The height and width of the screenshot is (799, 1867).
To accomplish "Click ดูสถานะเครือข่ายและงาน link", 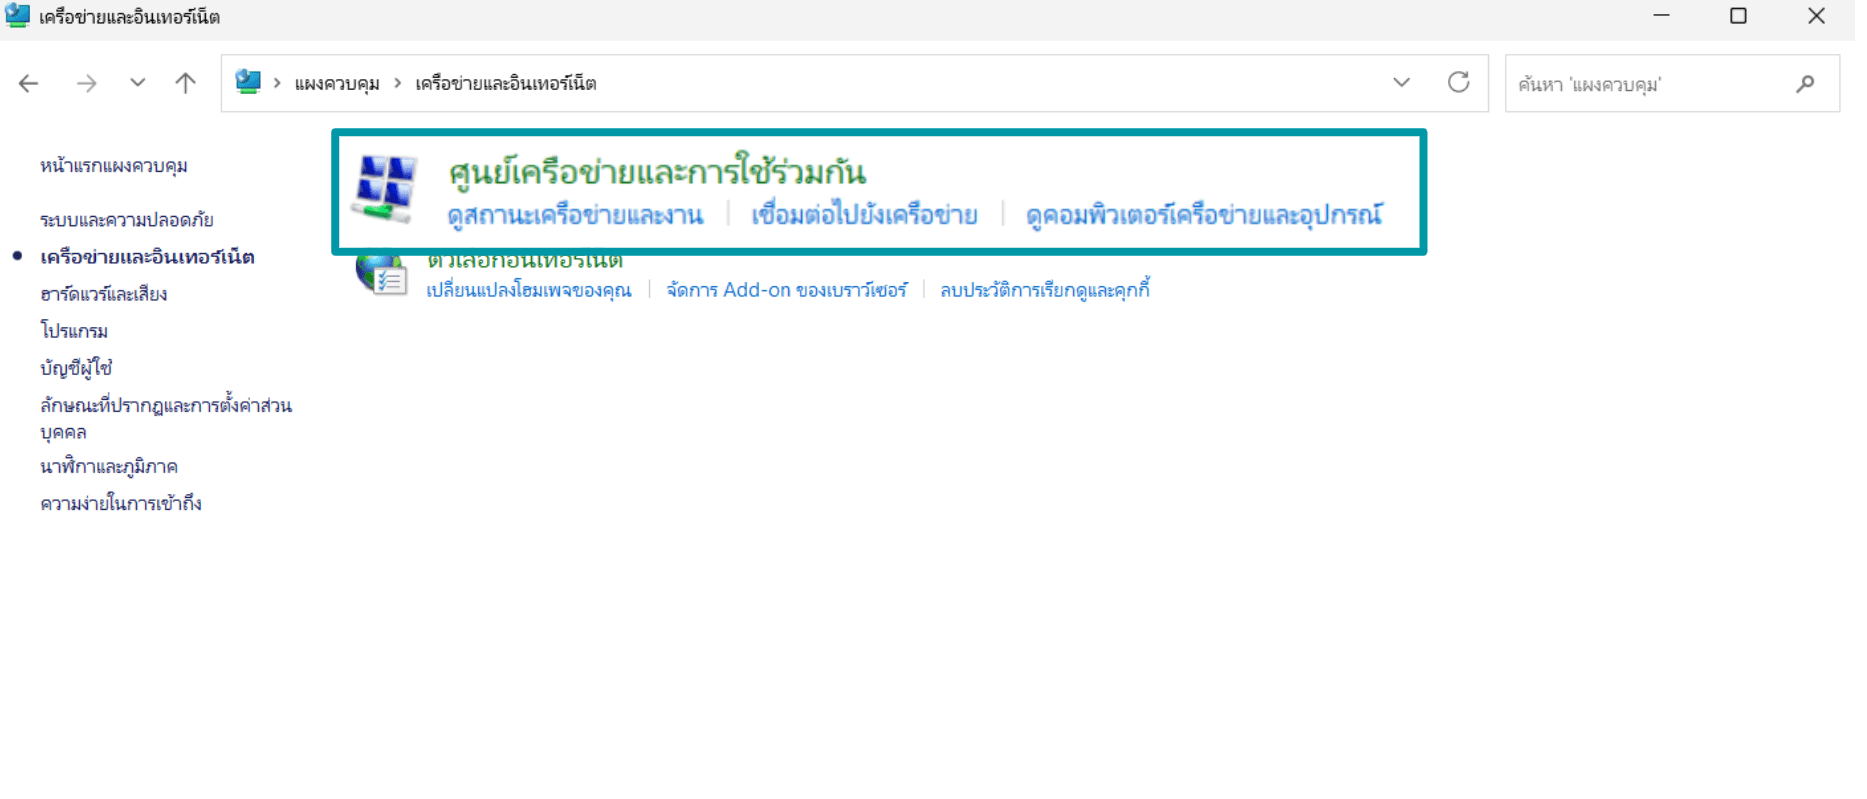I will pyautogui.click(x=576, y=215).
